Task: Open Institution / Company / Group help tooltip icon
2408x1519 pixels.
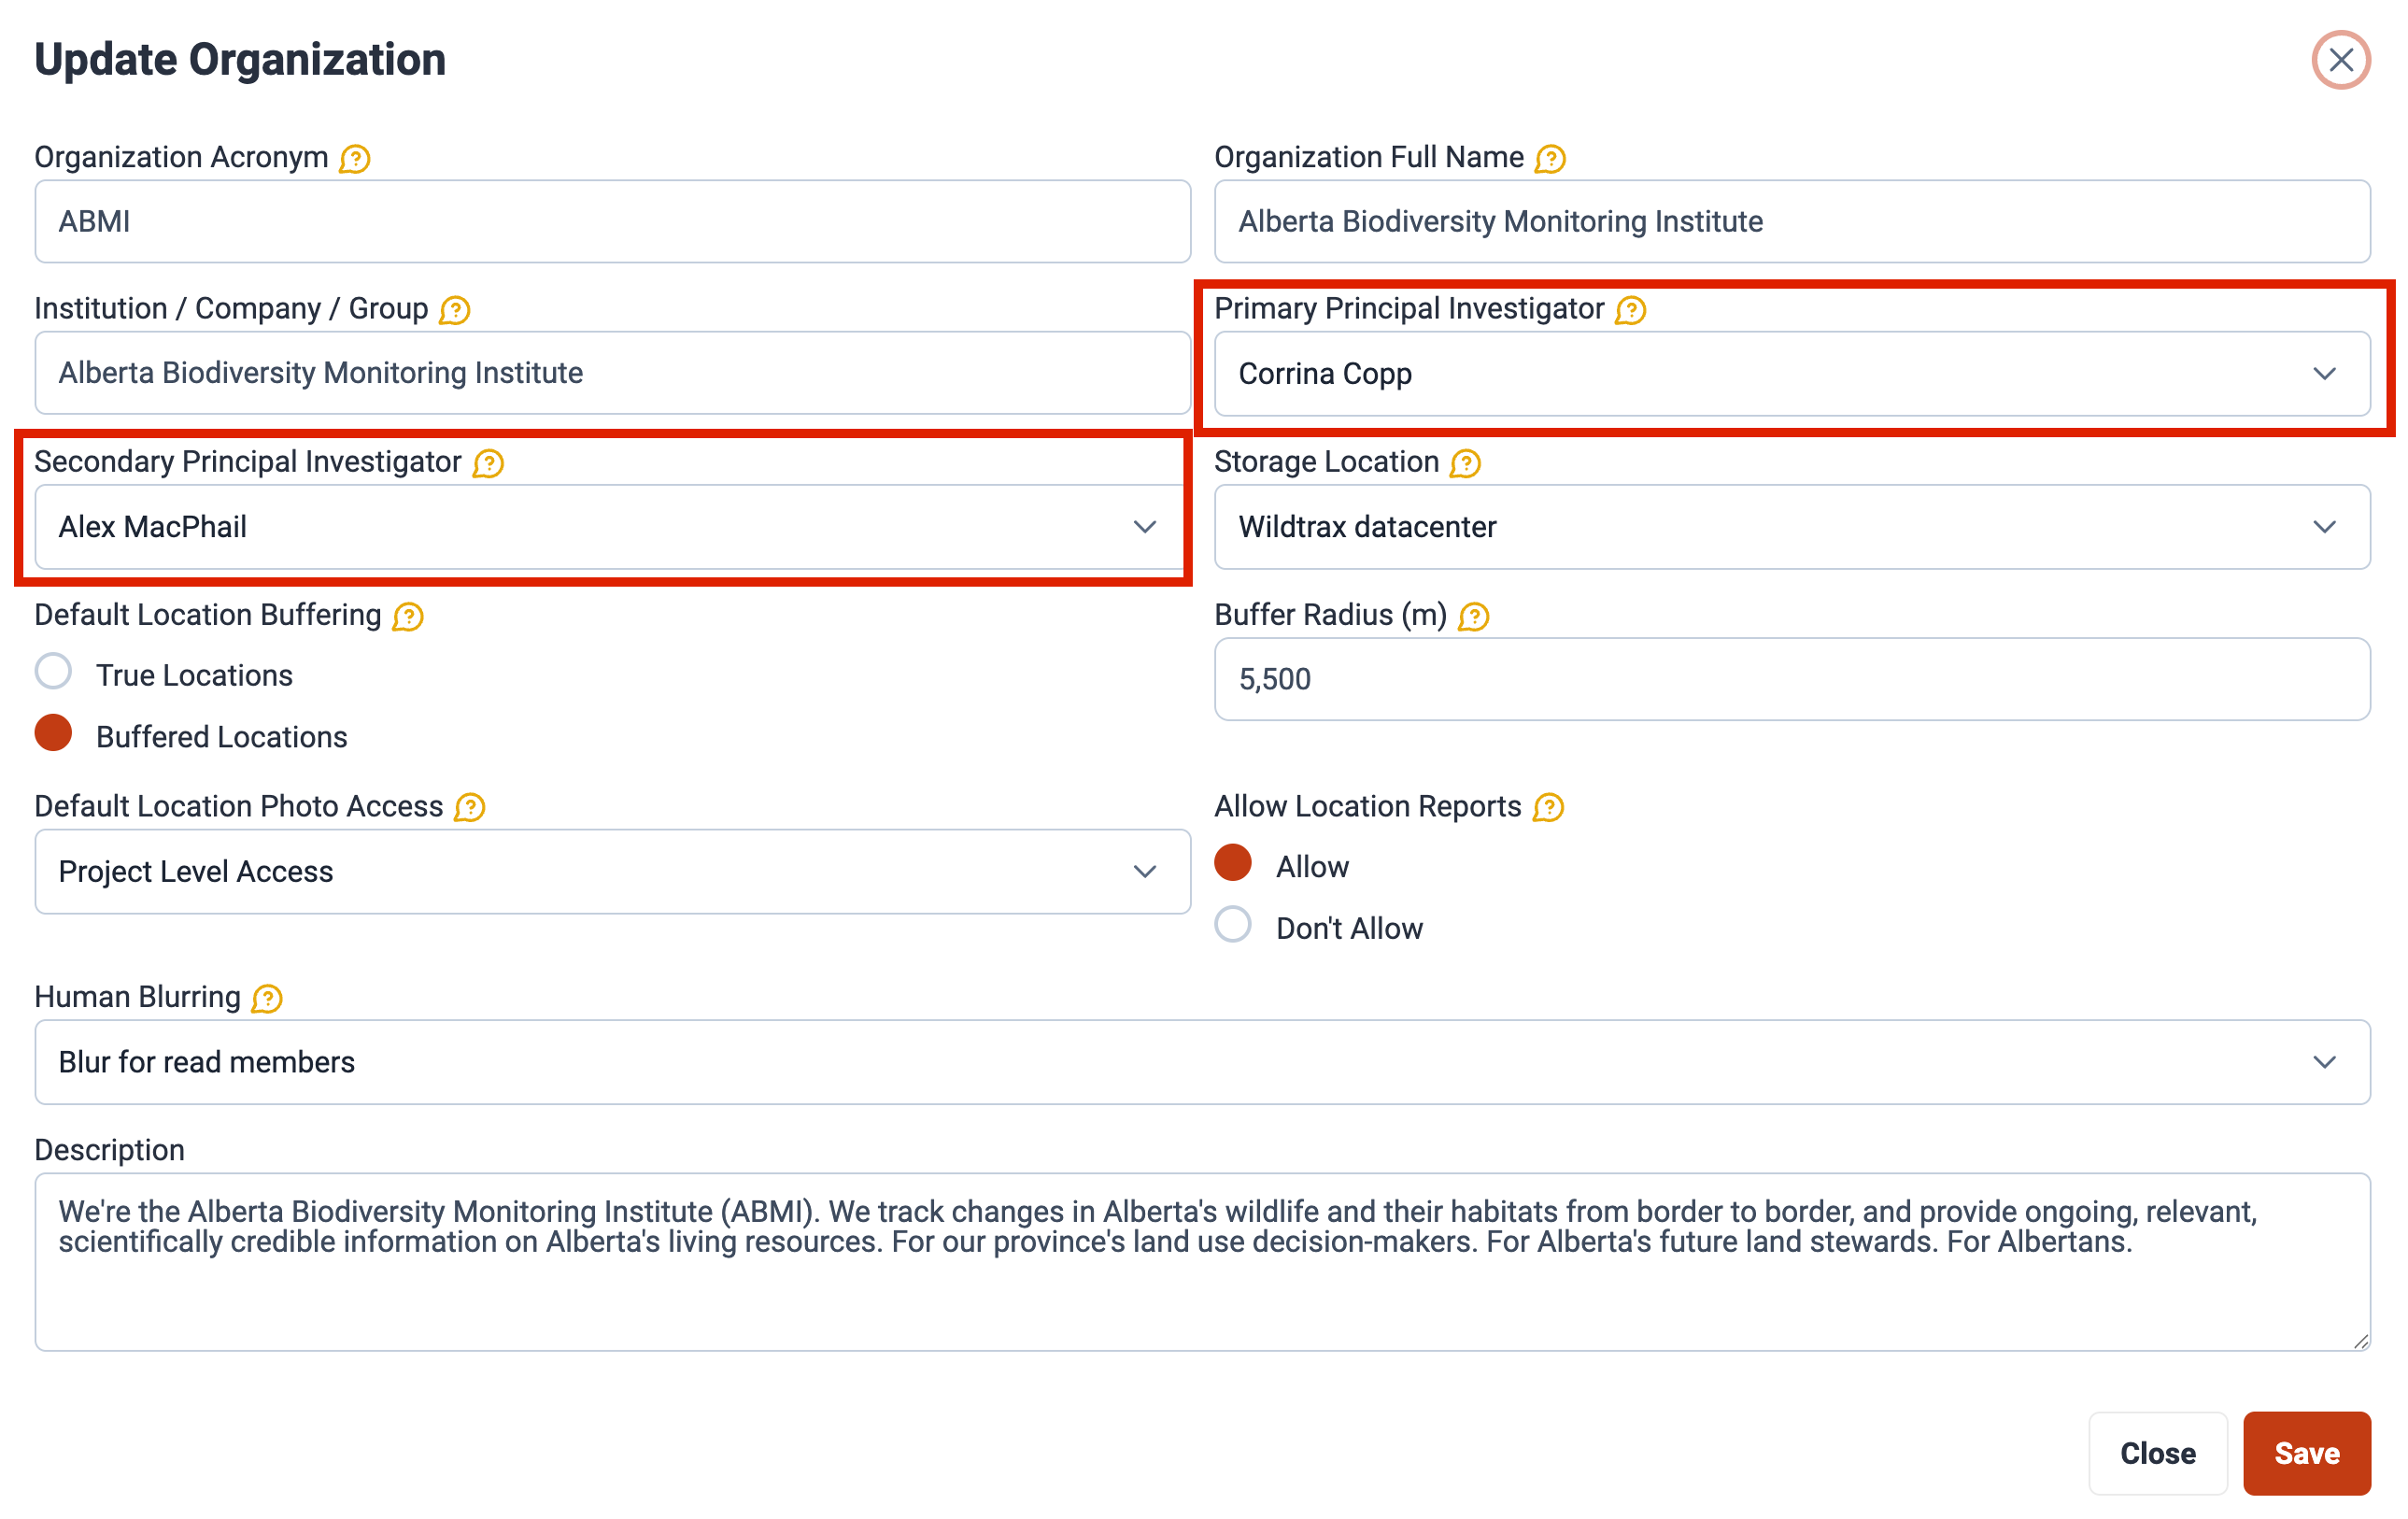Action: pyautogui.click(x=454, y=310)
